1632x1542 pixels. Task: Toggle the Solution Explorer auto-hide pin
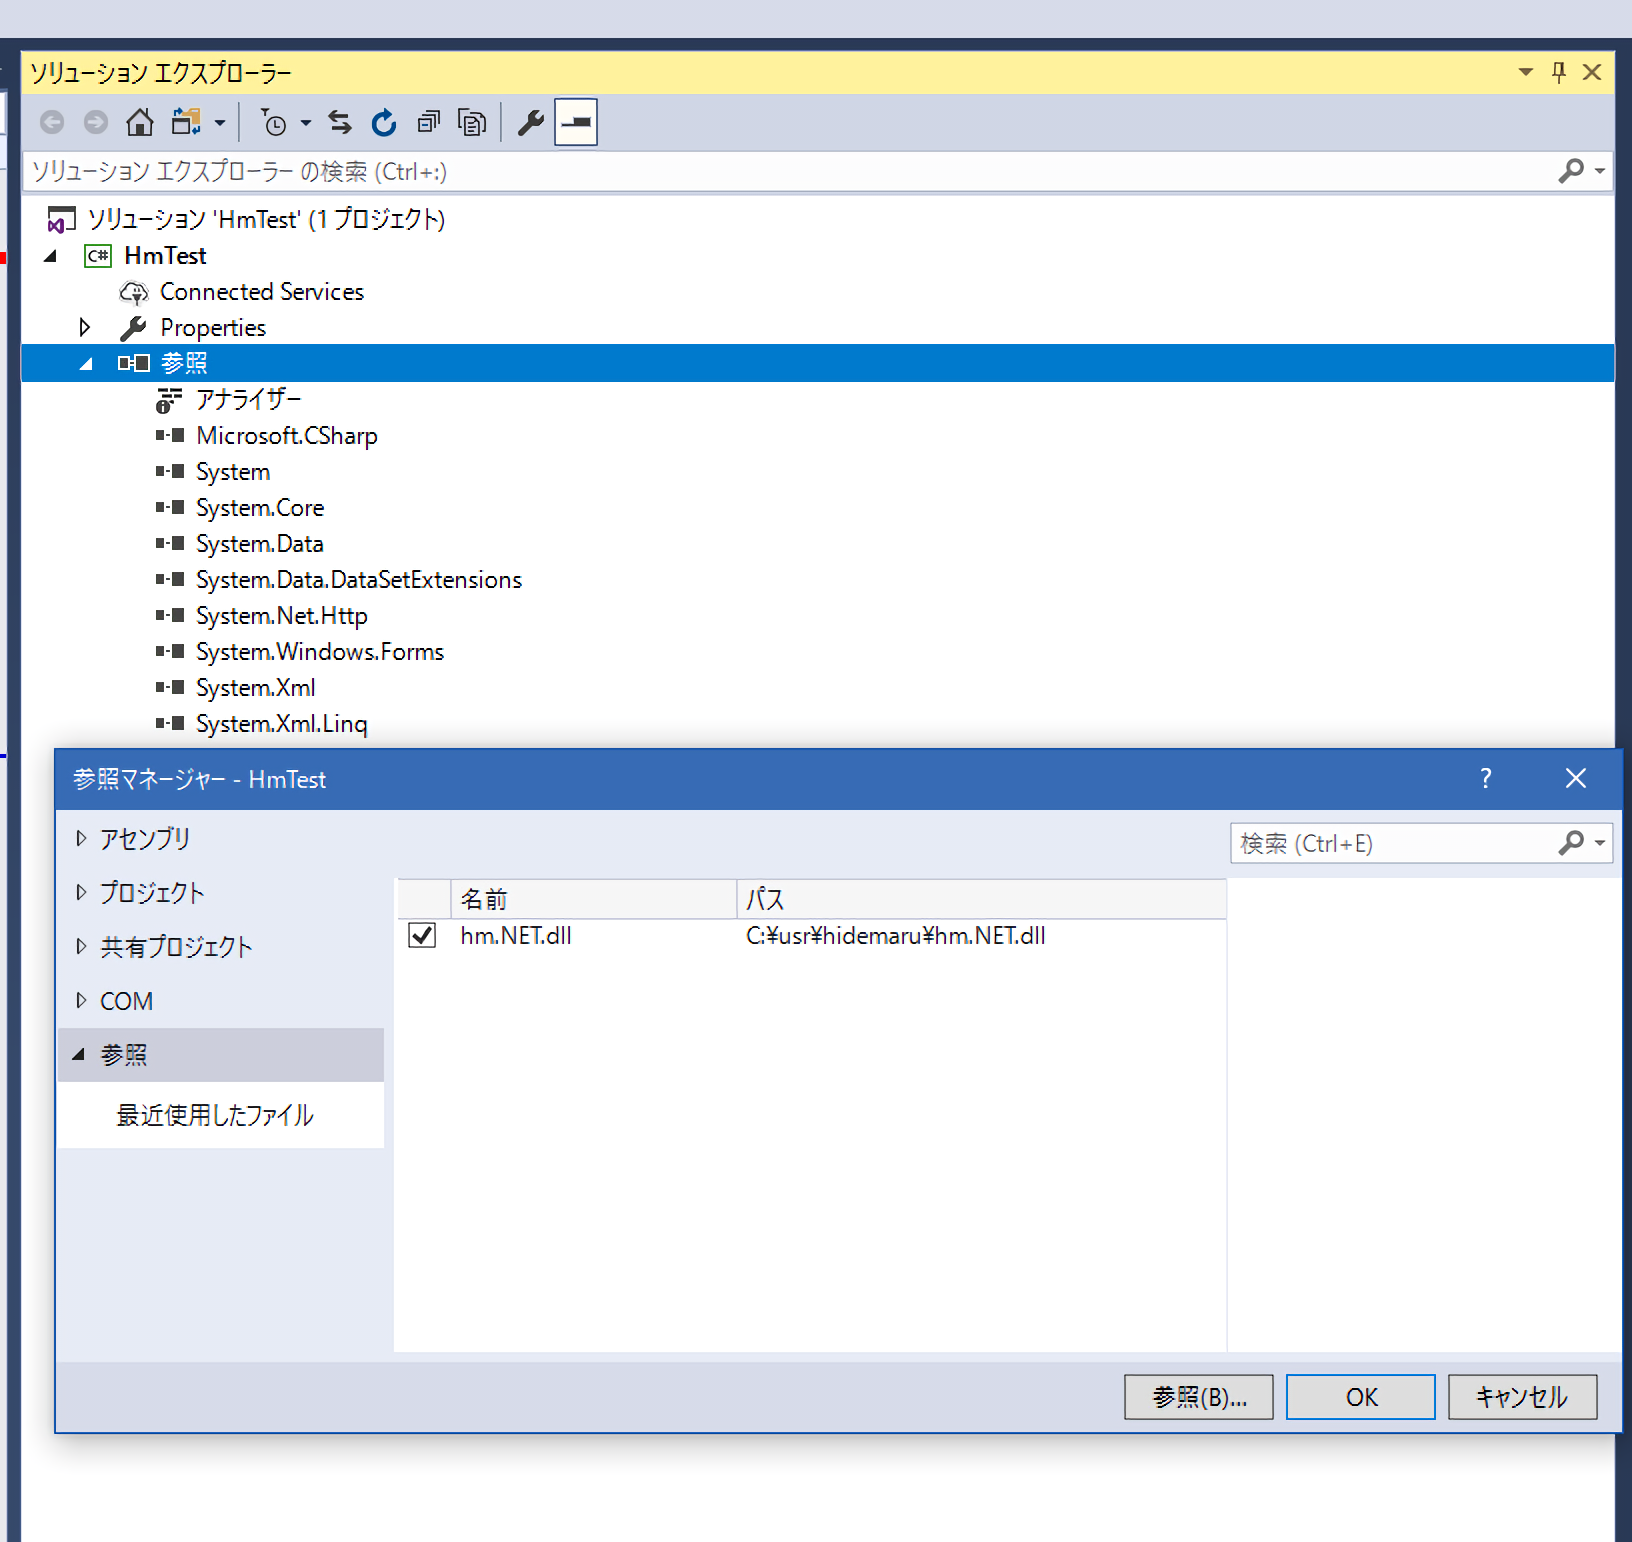click(x=1558, y=72)
